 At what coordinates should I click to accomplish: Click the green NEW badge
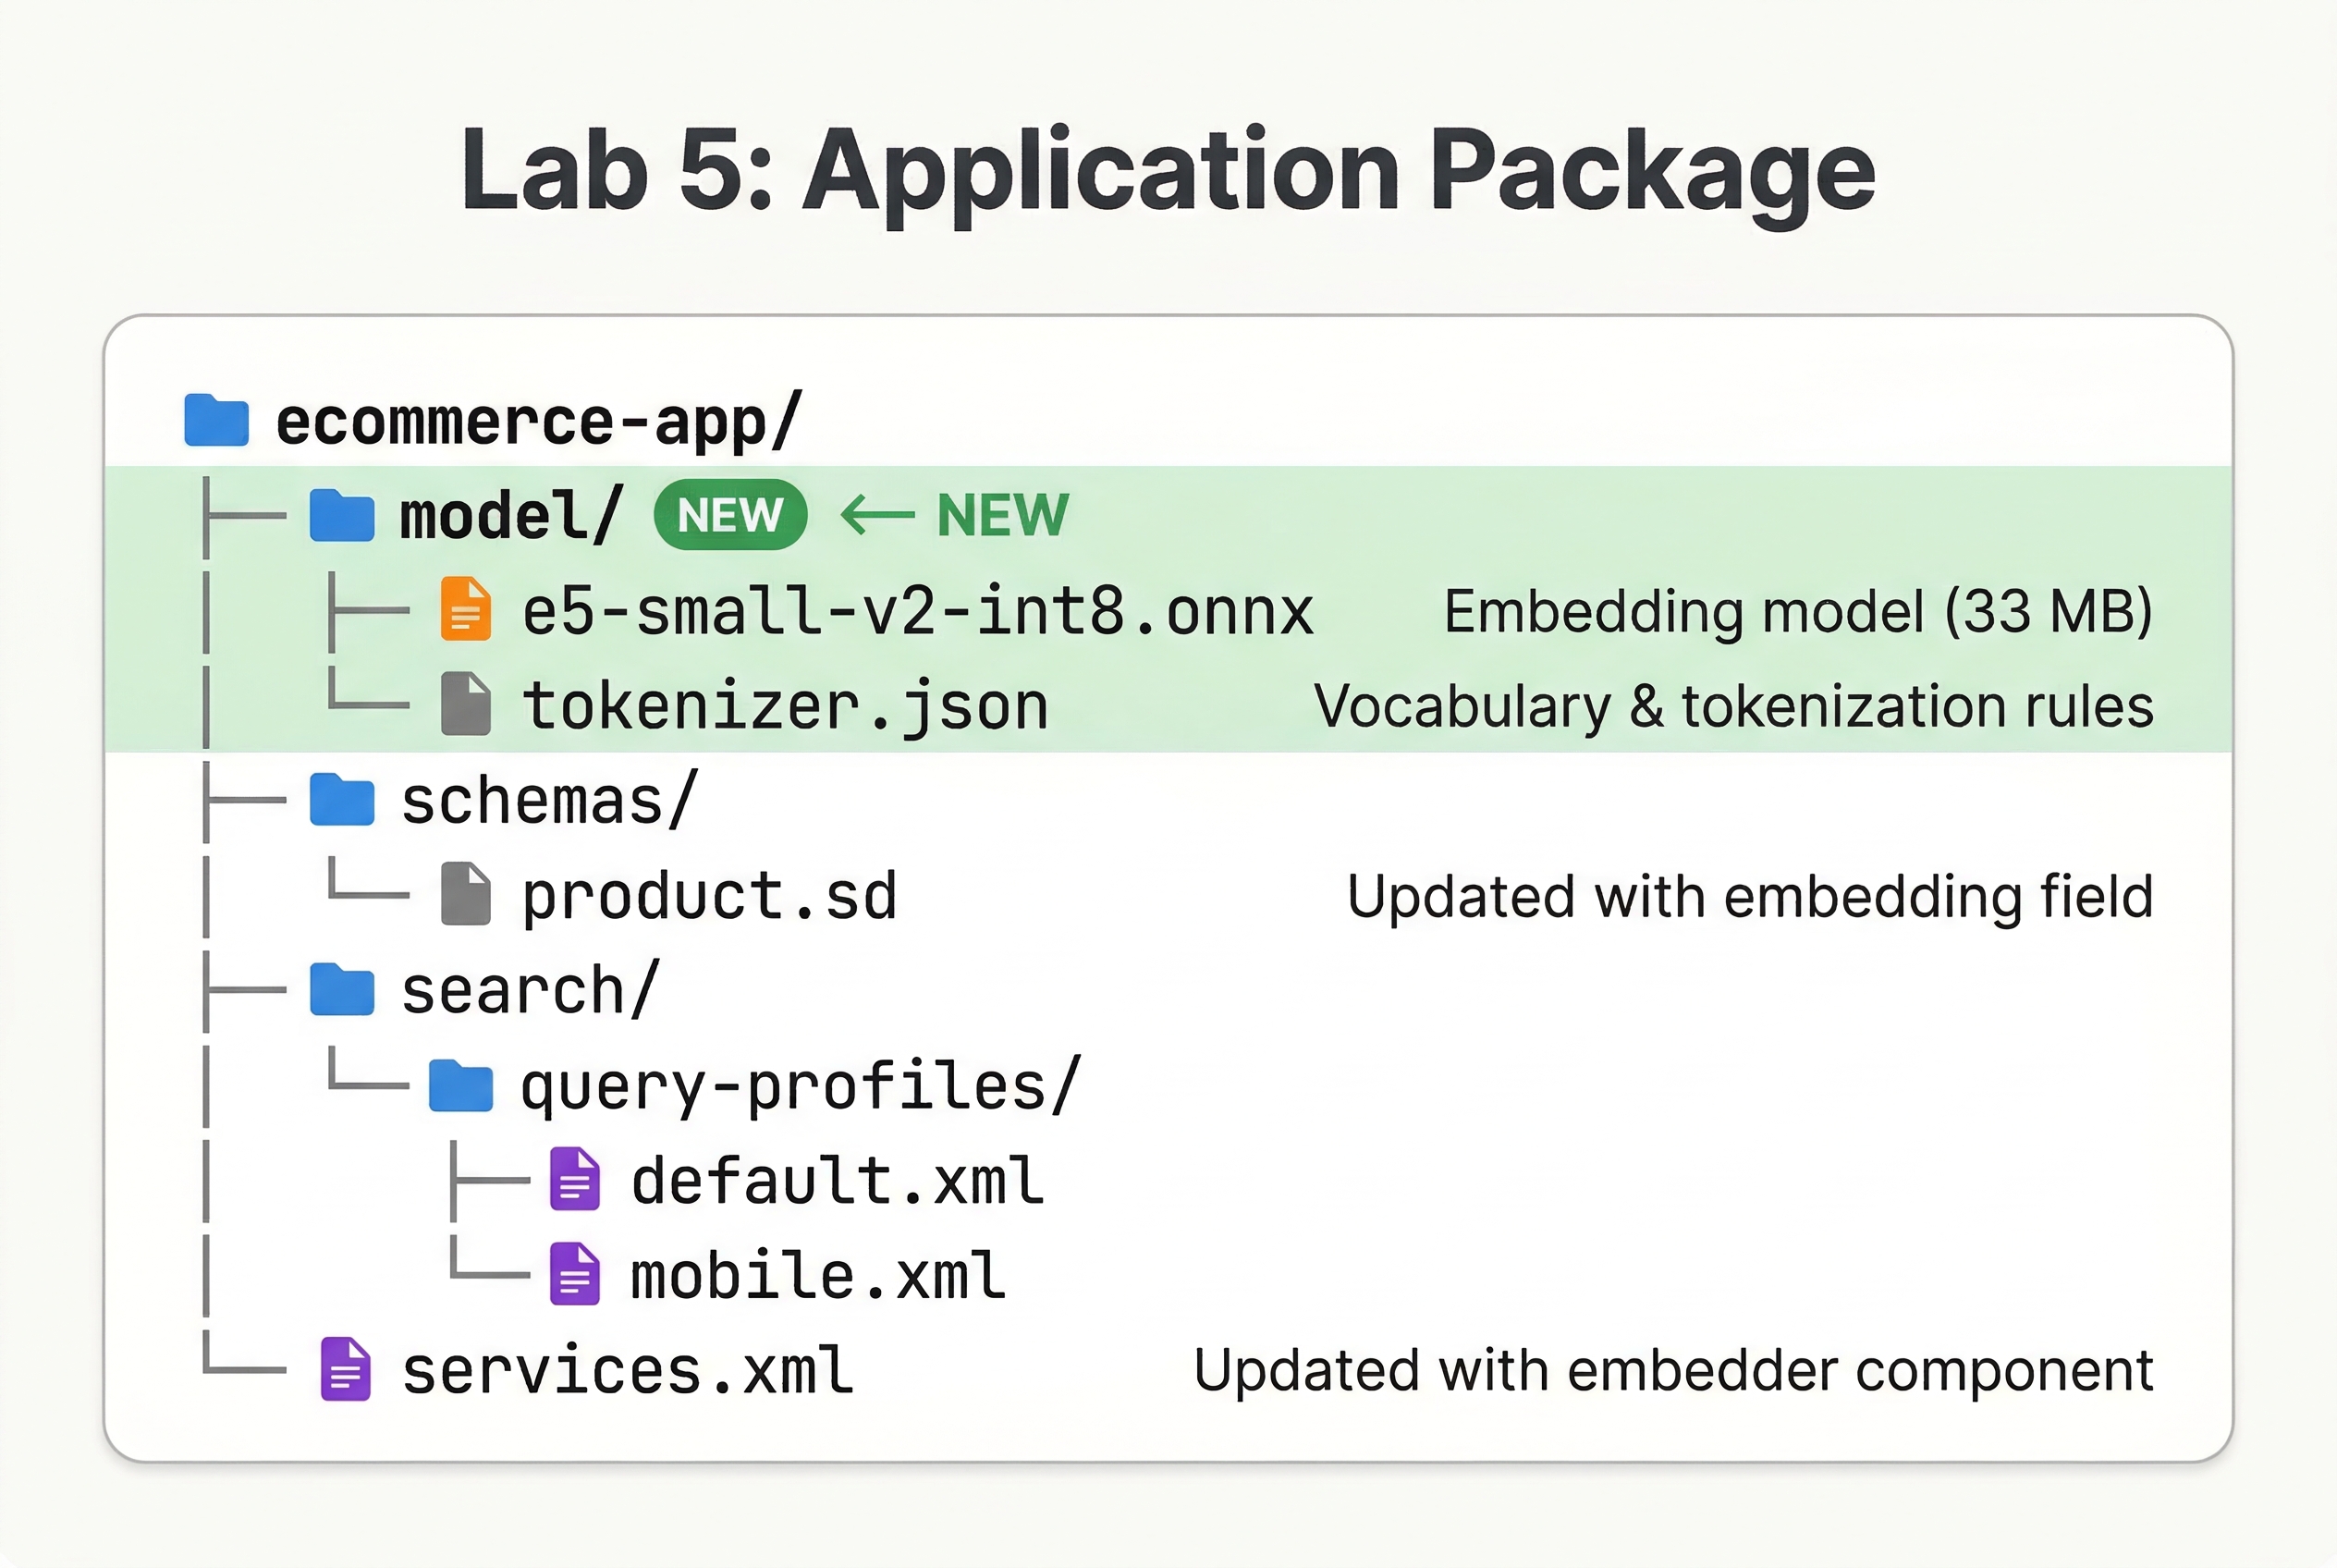tap(729, 514)
